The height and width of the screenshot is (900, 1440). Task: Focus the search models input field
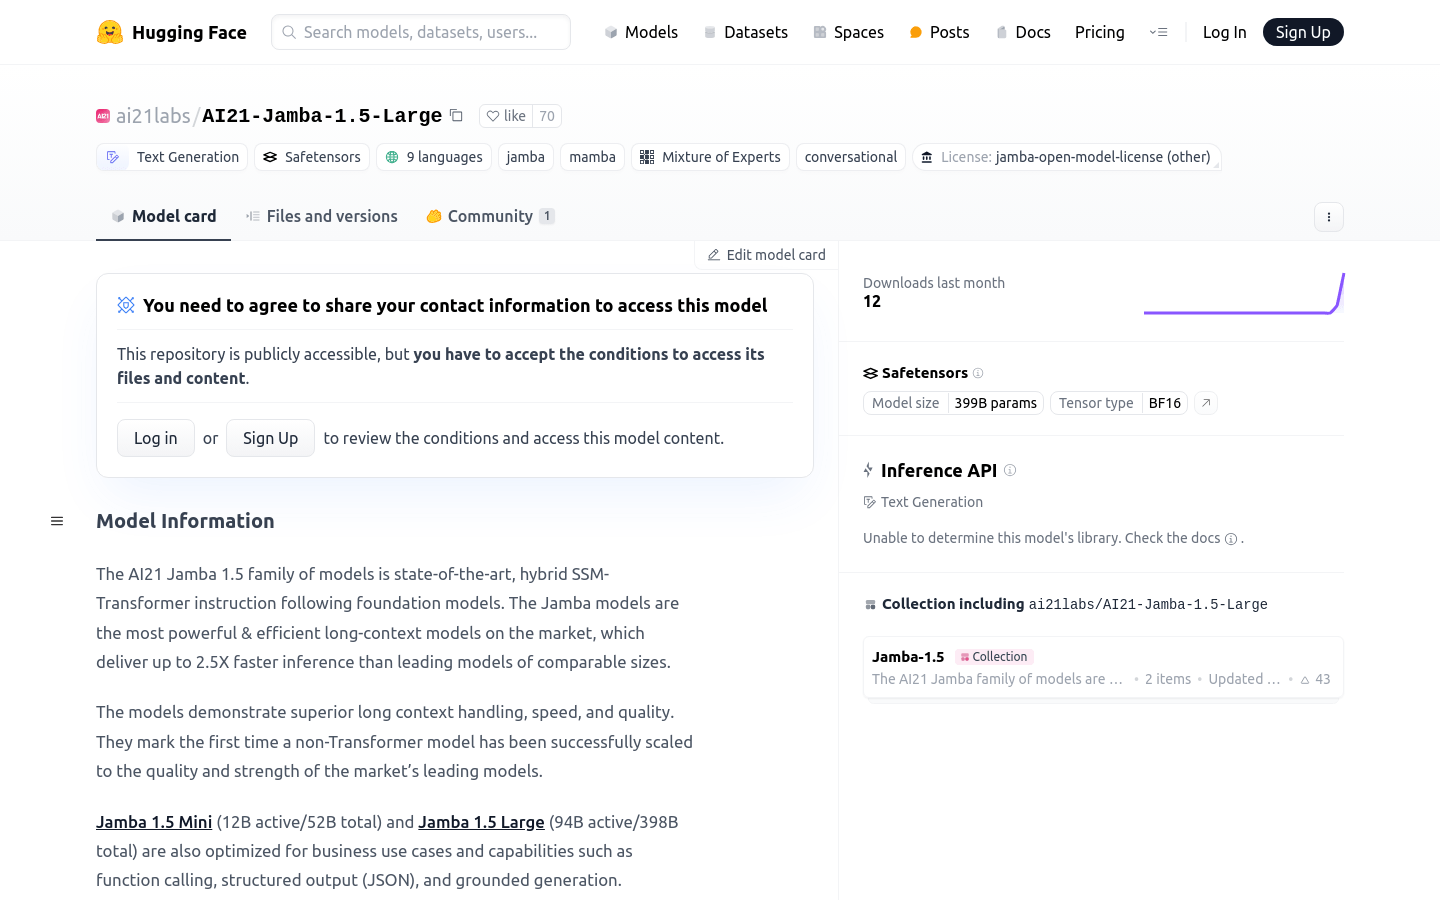[421, 32]
